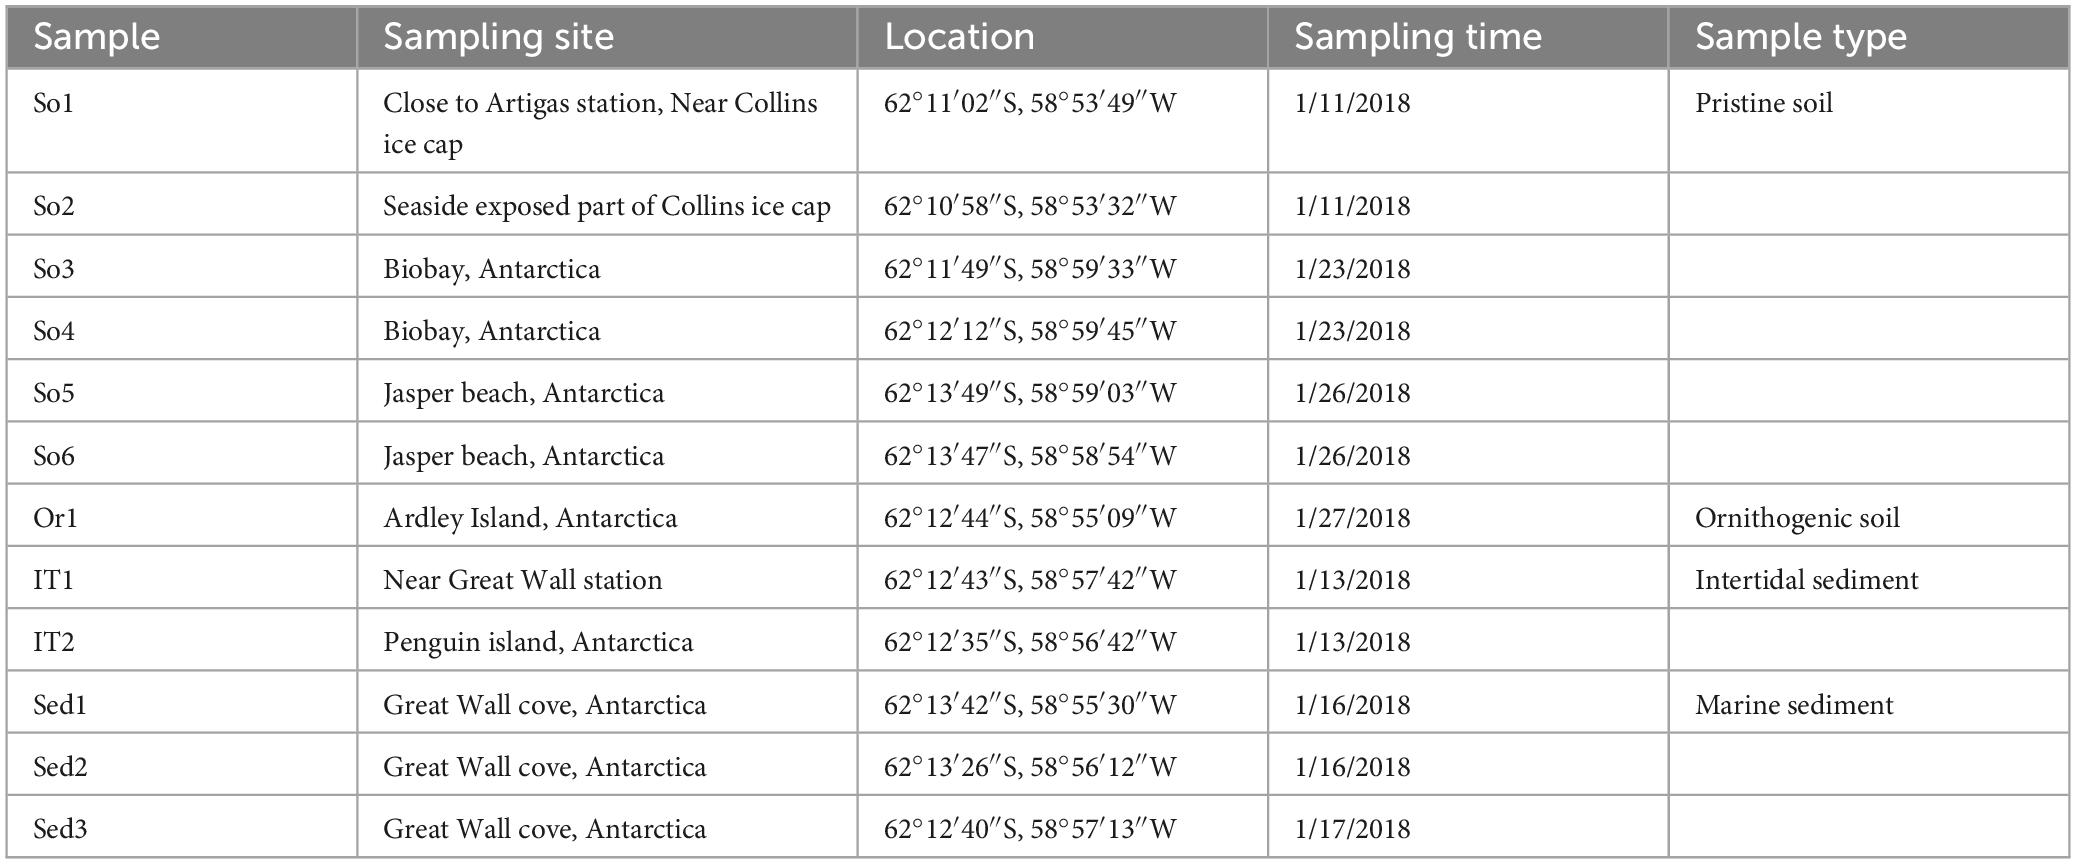This screenshot has height=864, width=2076.
Task: Click 'Penguin island, Antarctica' cell
Action: click(607, 641)
